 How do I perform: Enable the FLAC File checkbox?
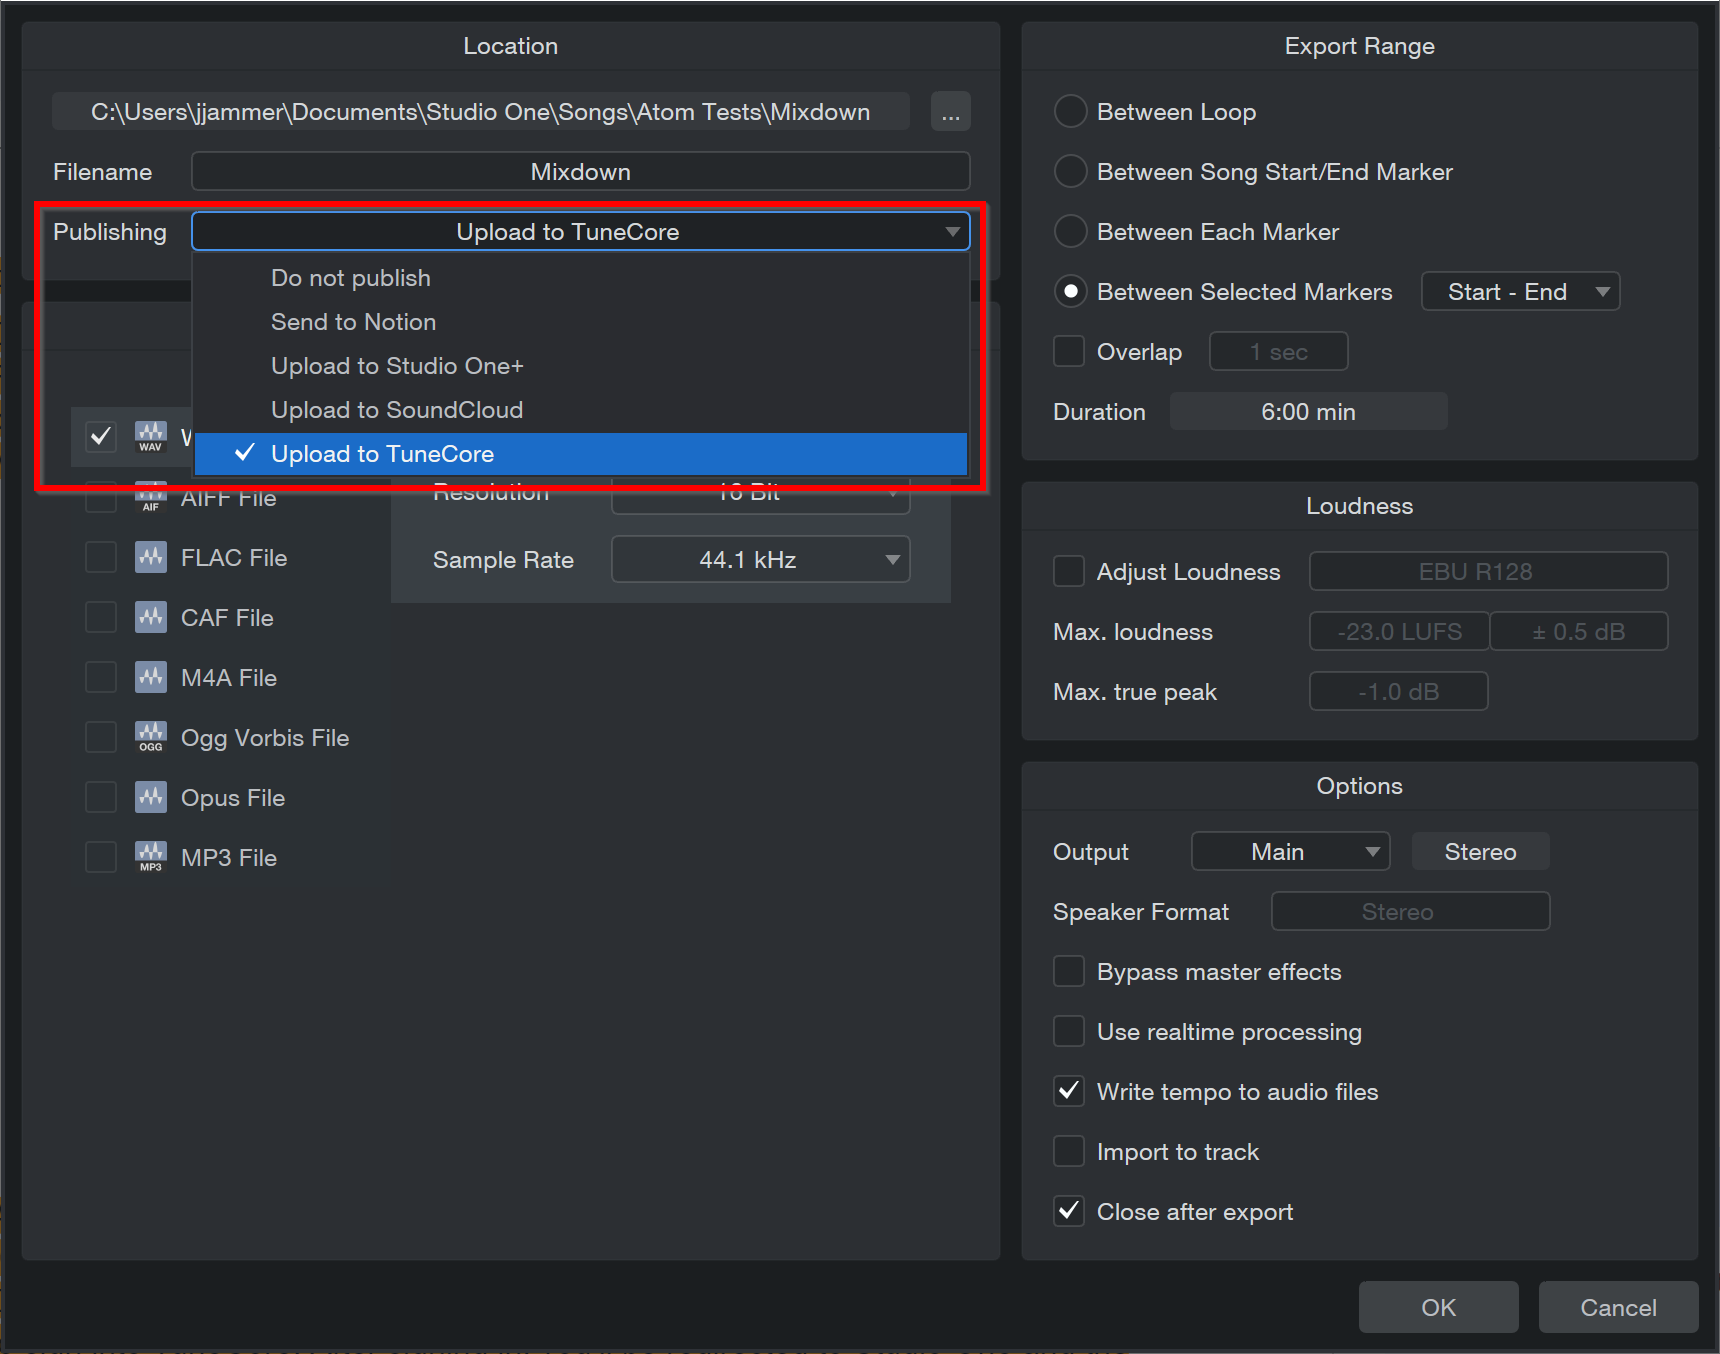pos(101,557)
